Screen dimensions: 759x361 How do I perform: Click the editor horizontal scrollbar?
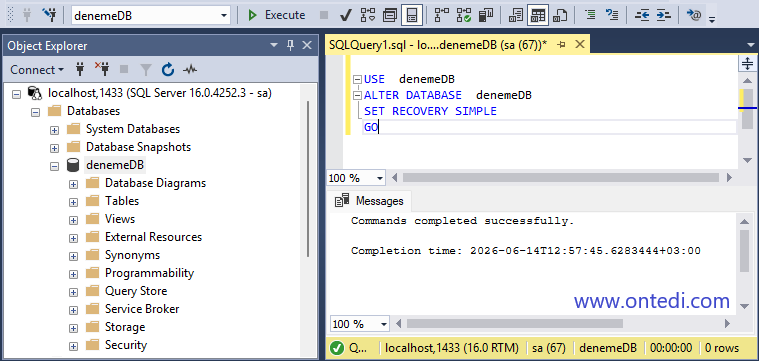(562, 178)
